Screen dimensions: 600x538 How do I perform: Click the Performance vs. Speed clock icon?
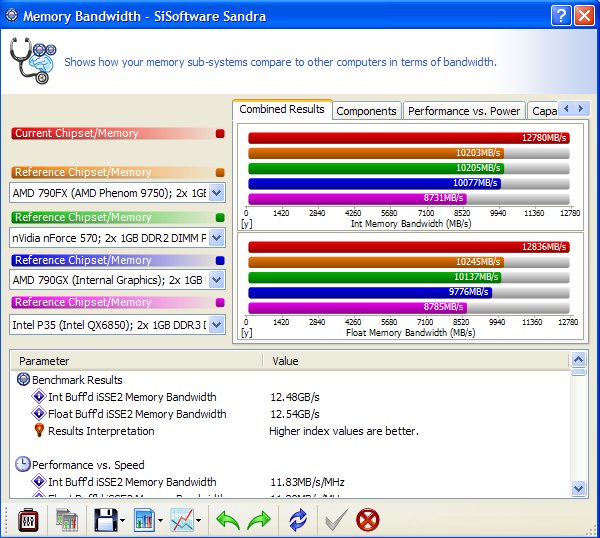(x=23, y=464)
